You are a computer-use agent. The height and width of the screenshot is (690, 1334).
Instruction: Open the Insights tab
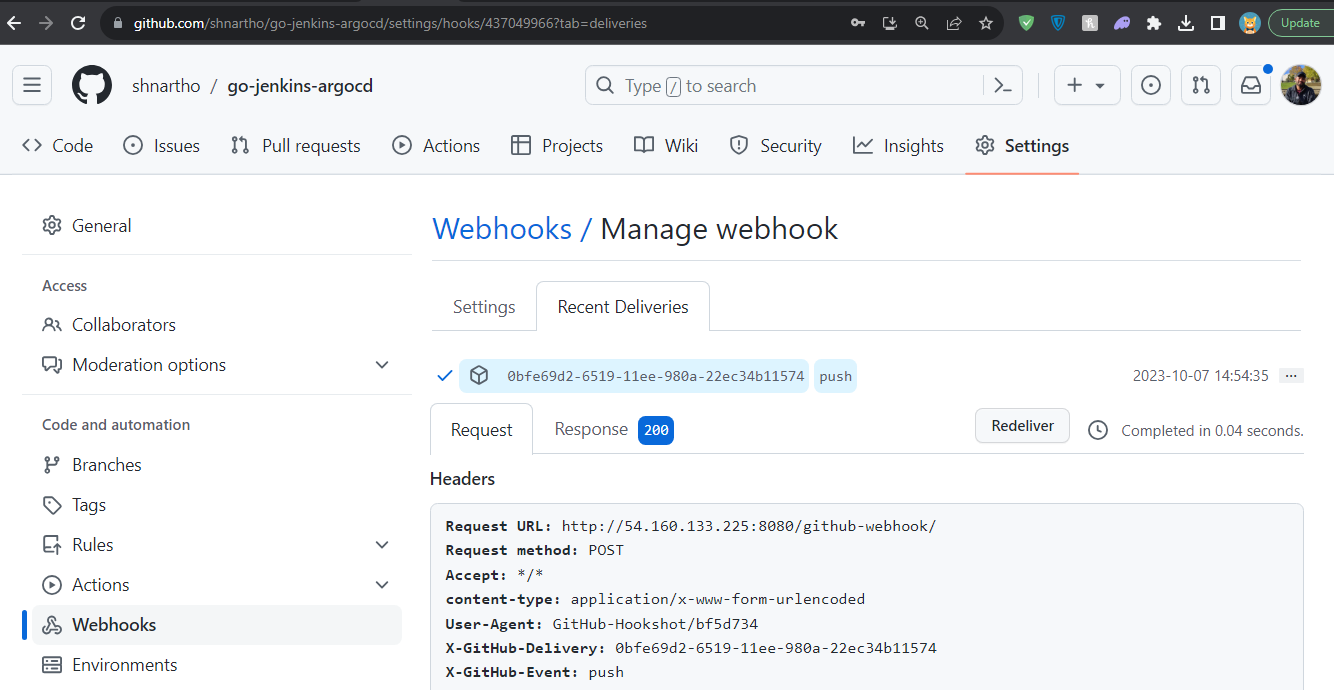click(898, 146)
